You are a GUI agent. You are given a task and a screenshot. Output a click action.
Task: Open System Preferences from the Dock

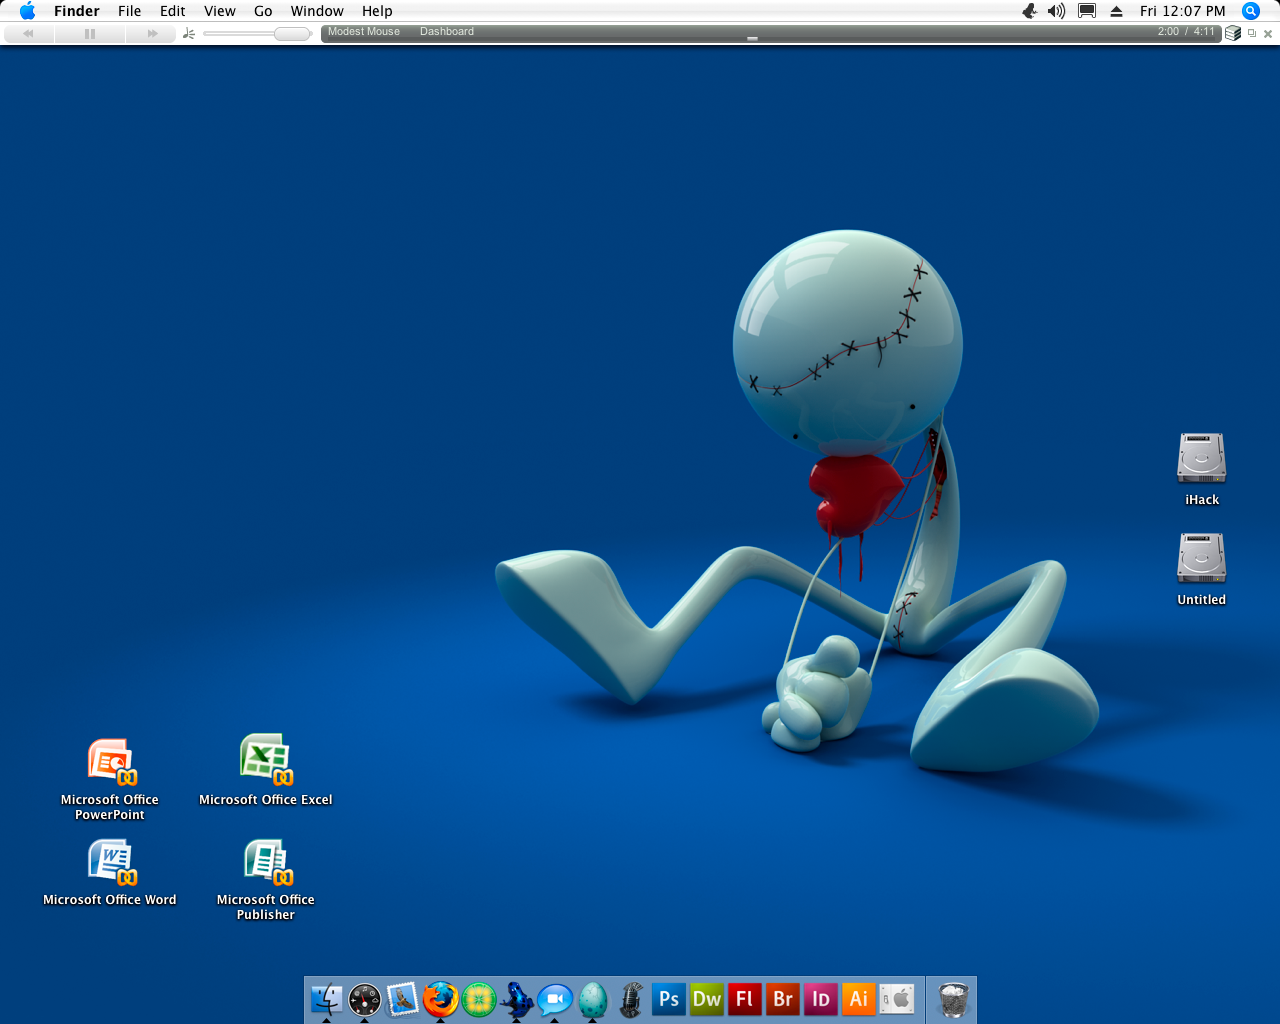897,999
